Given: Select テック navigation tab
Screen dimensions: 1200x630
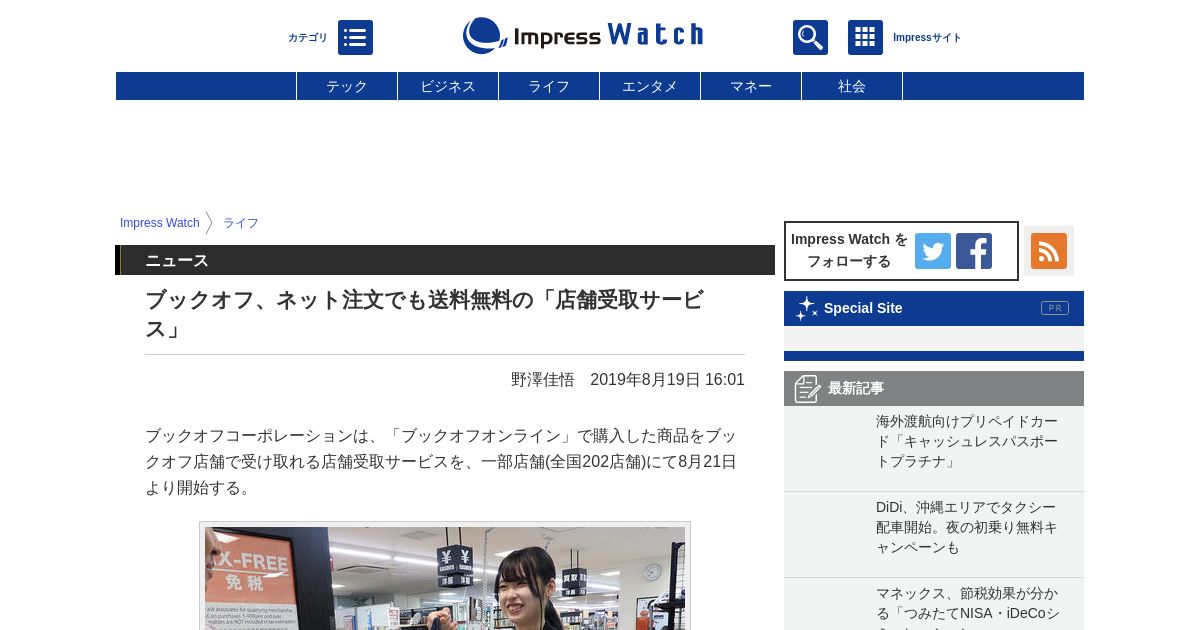Looking at the screenshot, I should coord(347,86).
